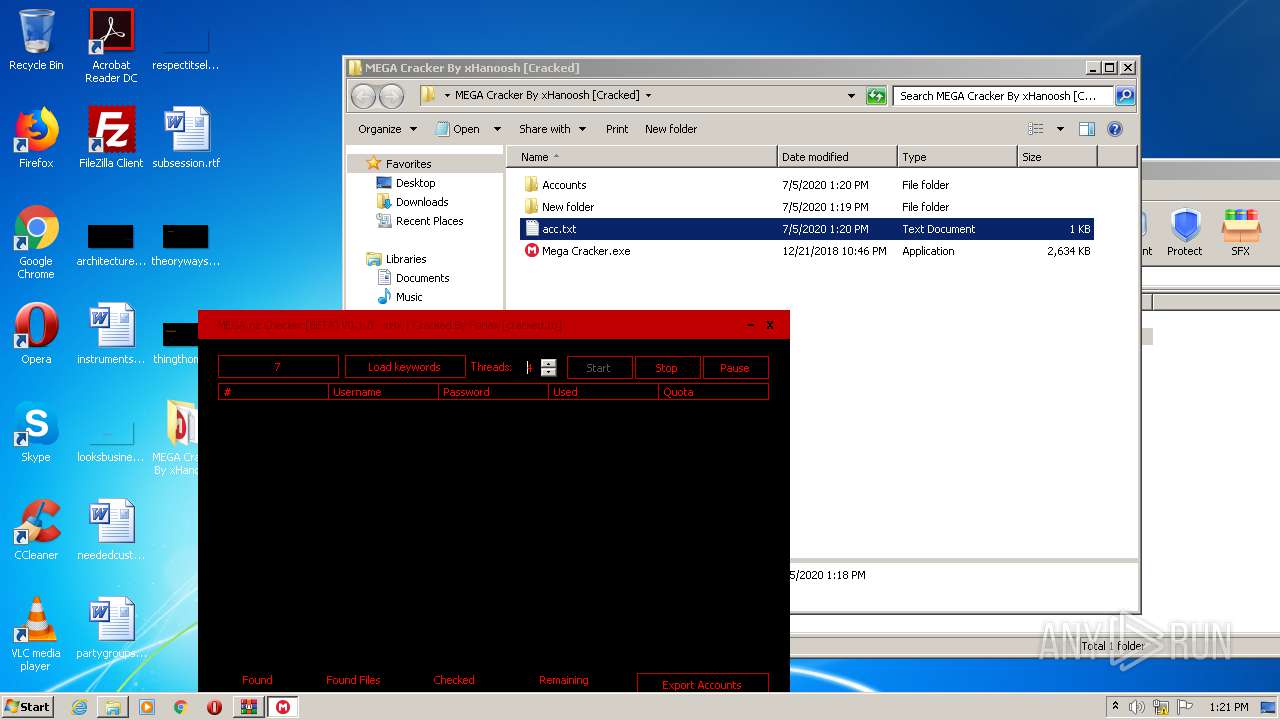Screen dimensions: 1280x720
Task: Click into the Threads number field
Action: click(x=530, y=368)
